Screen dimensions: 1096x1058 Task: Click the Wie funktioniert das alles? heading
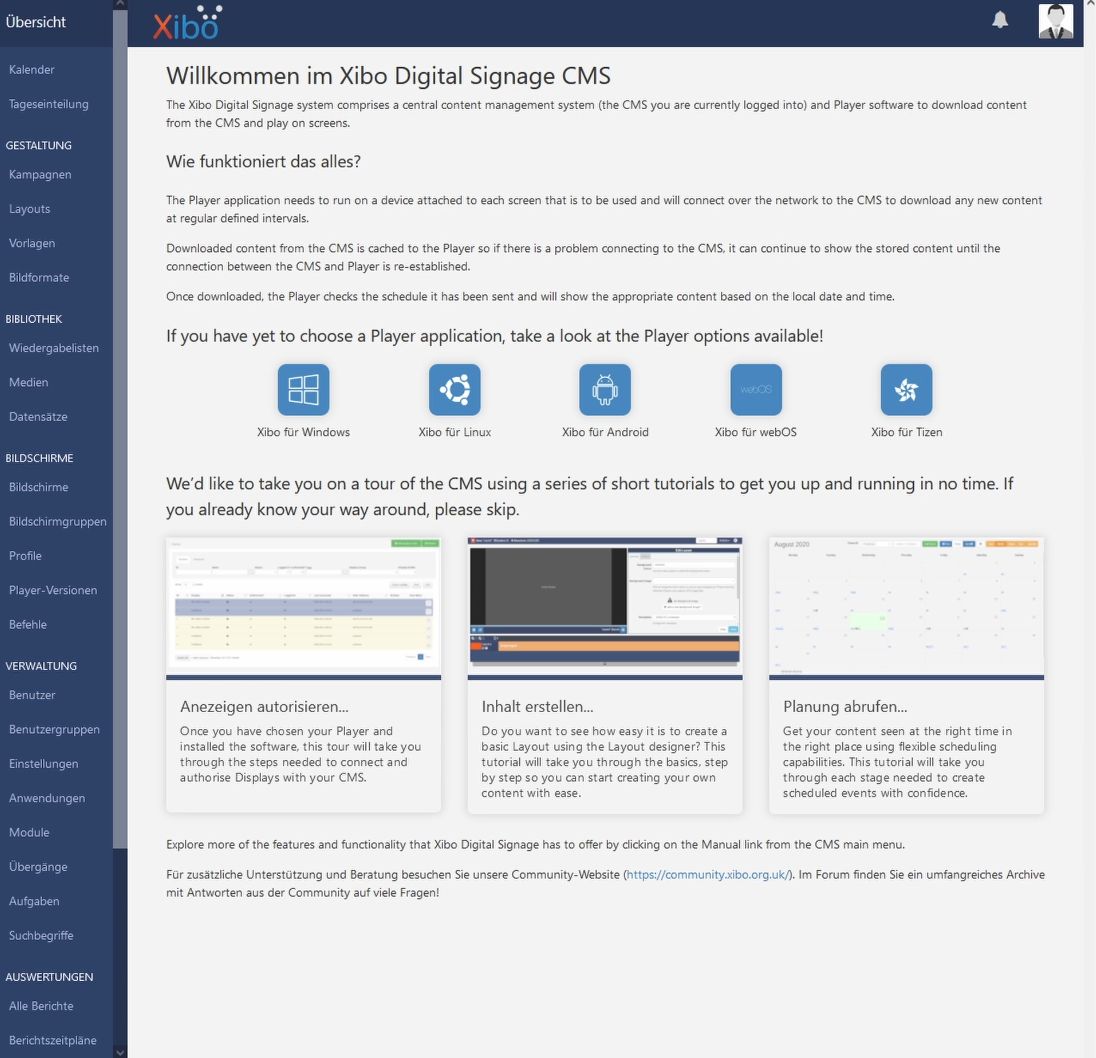pyautogui.click(x=264, y=161)
